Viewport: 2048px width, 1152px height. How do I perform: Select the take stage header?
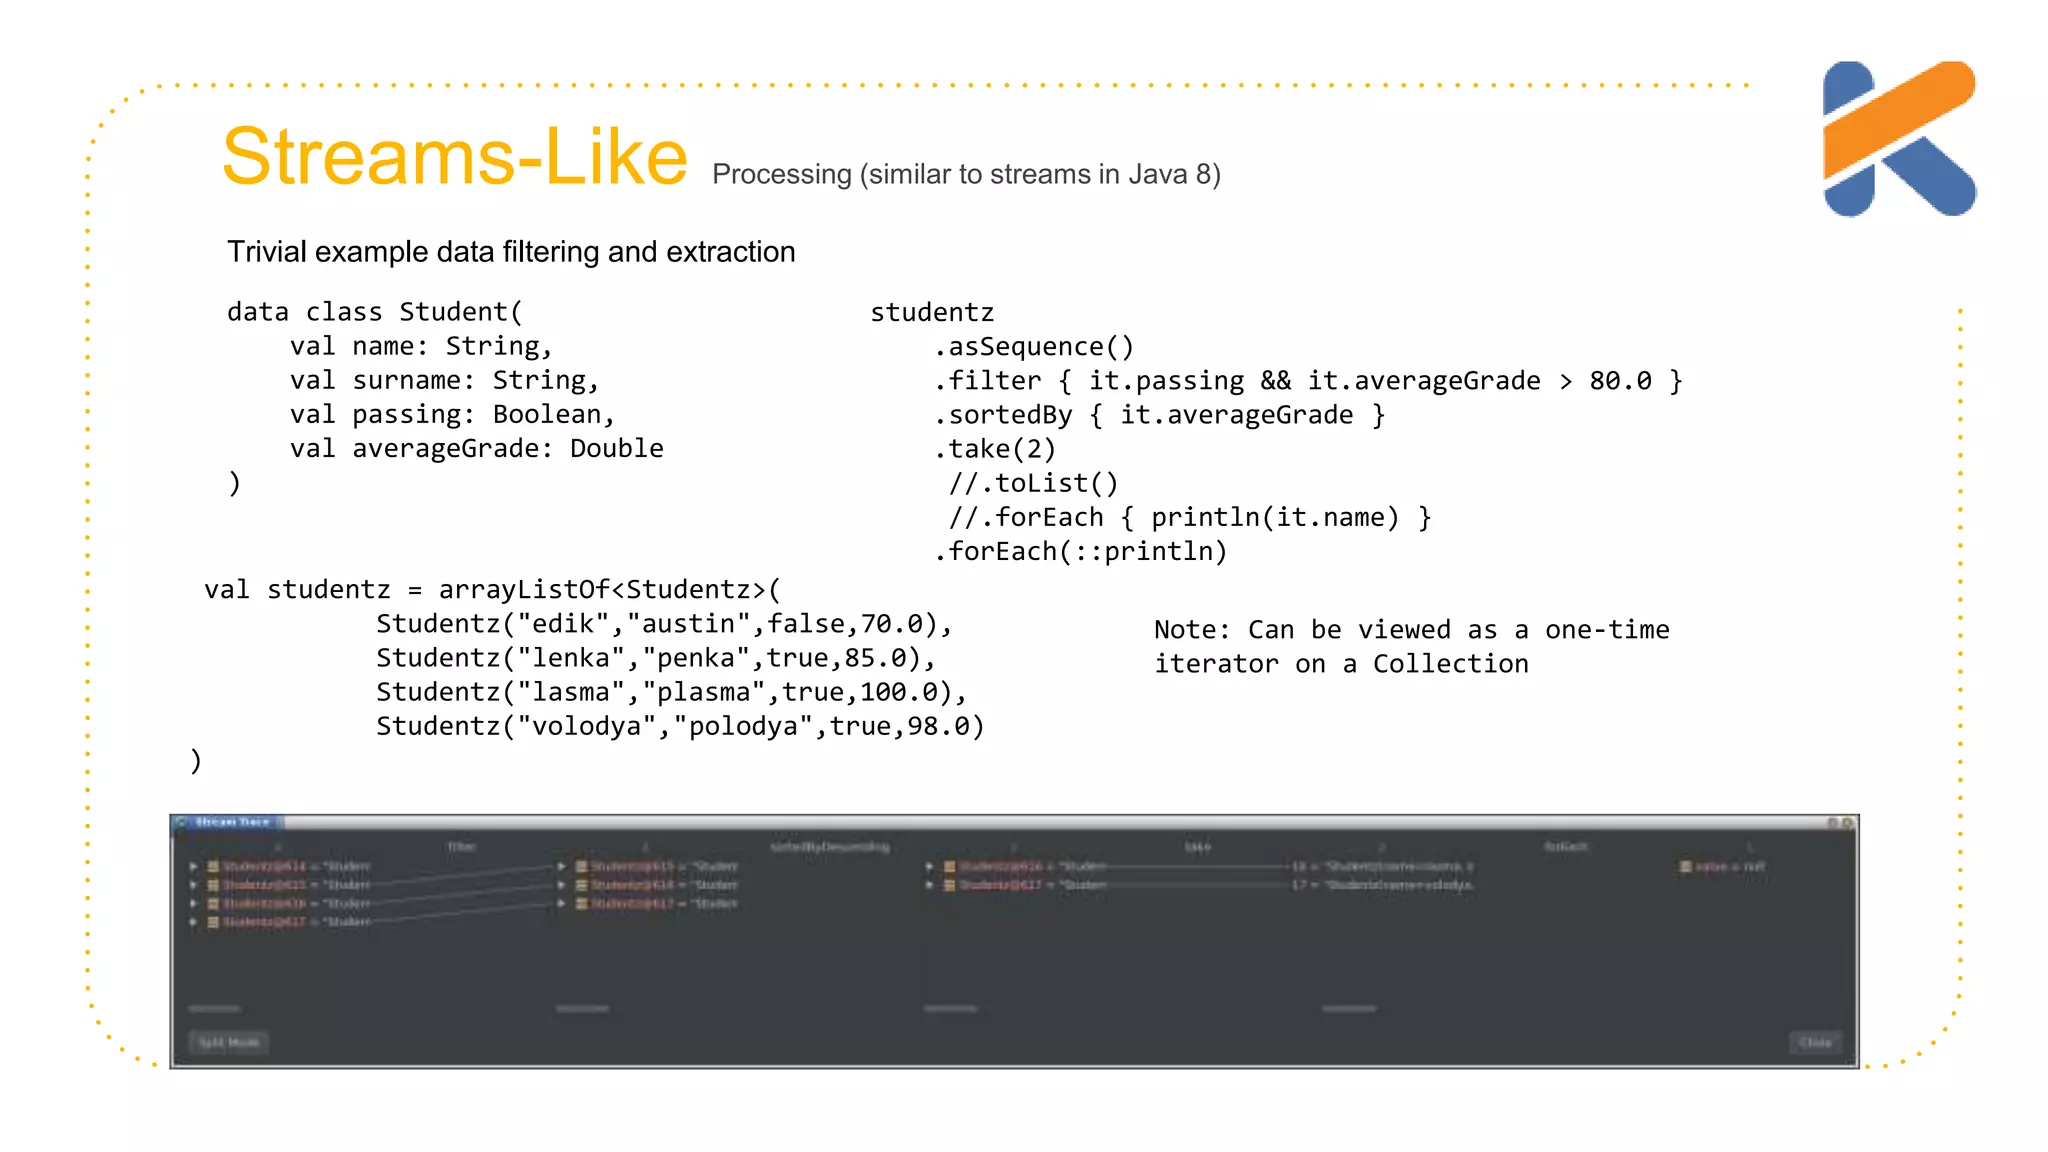1197,847
